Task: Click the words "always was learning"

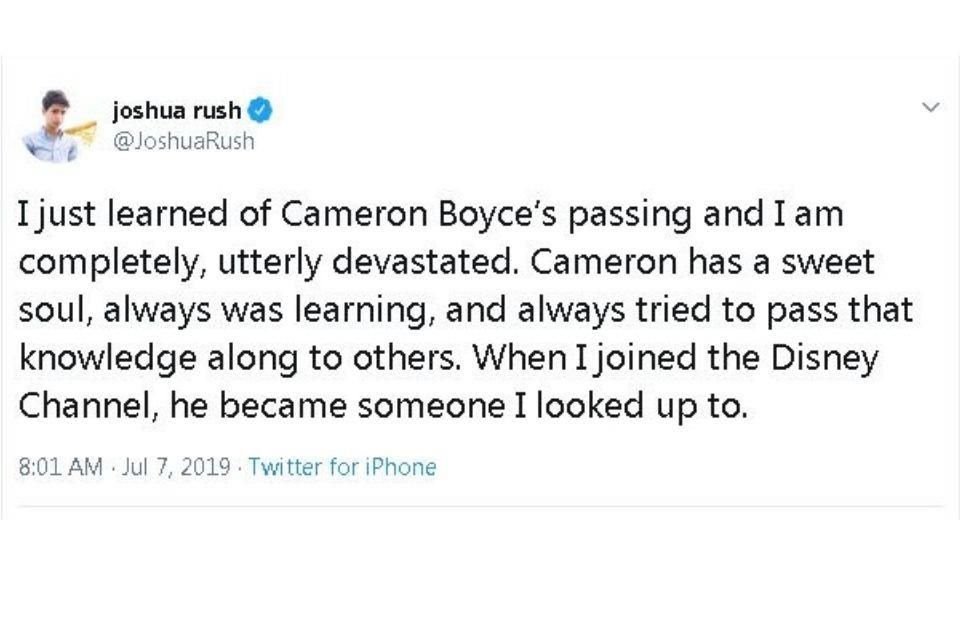Action: point(264,311)
